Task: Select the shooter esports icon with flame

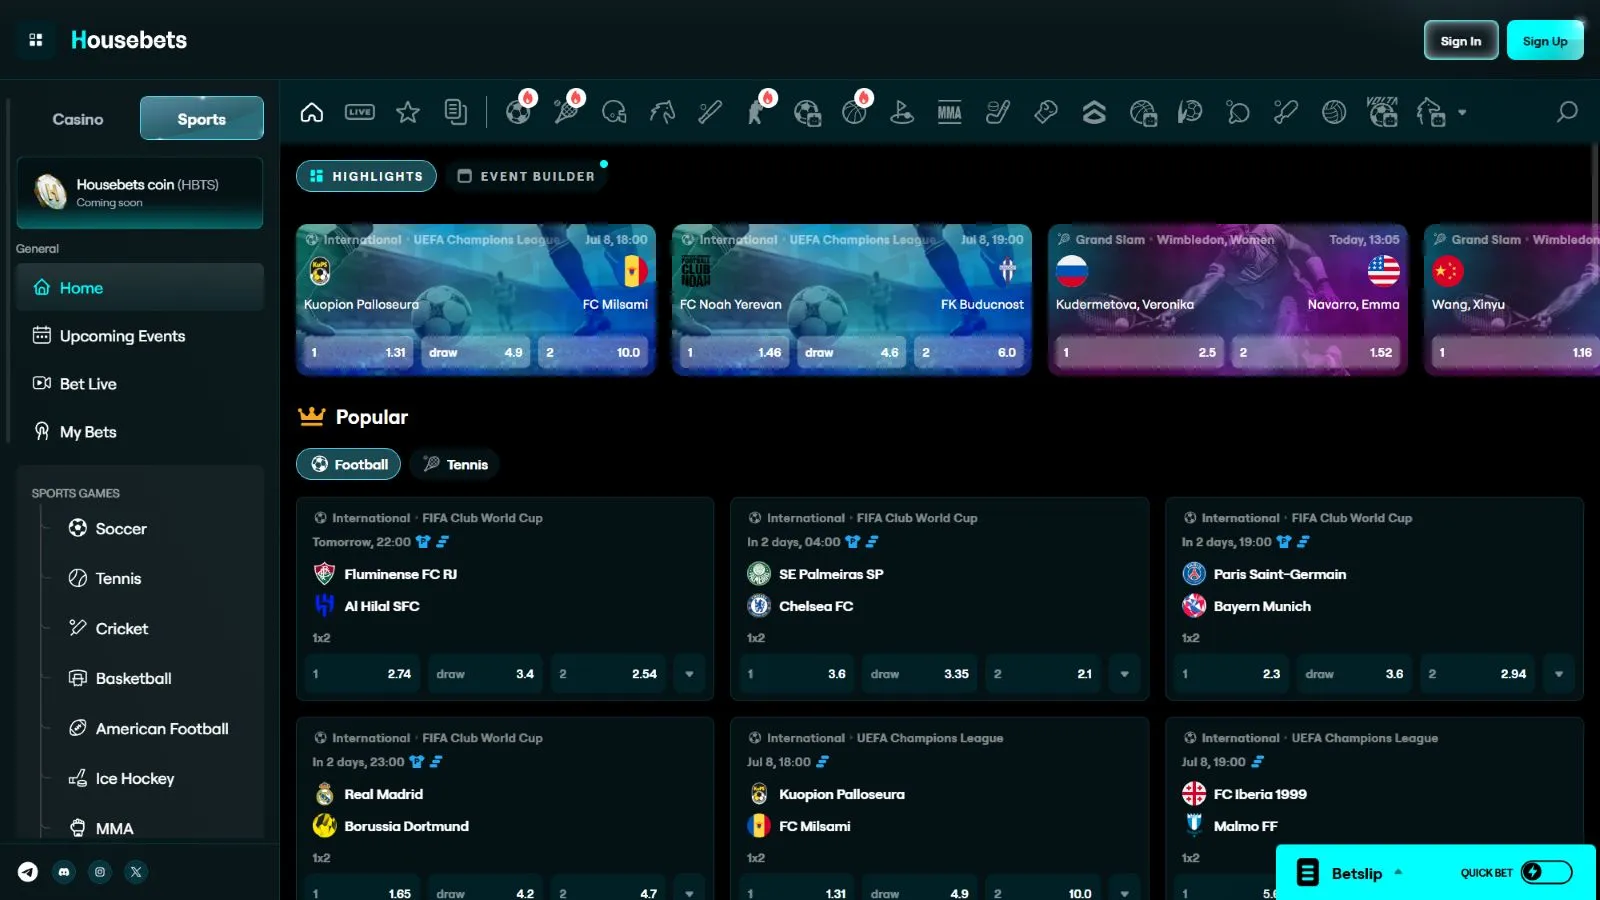Action: (x=758, y=112)
